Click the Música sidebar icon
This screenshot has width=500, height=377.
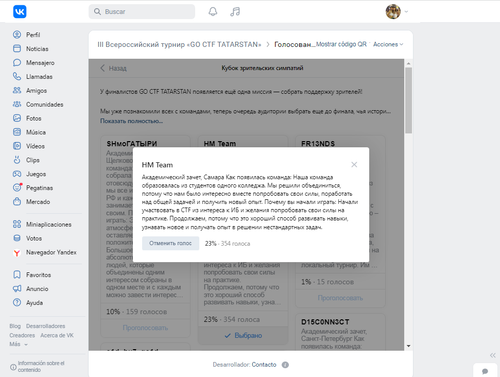[17, 132]
